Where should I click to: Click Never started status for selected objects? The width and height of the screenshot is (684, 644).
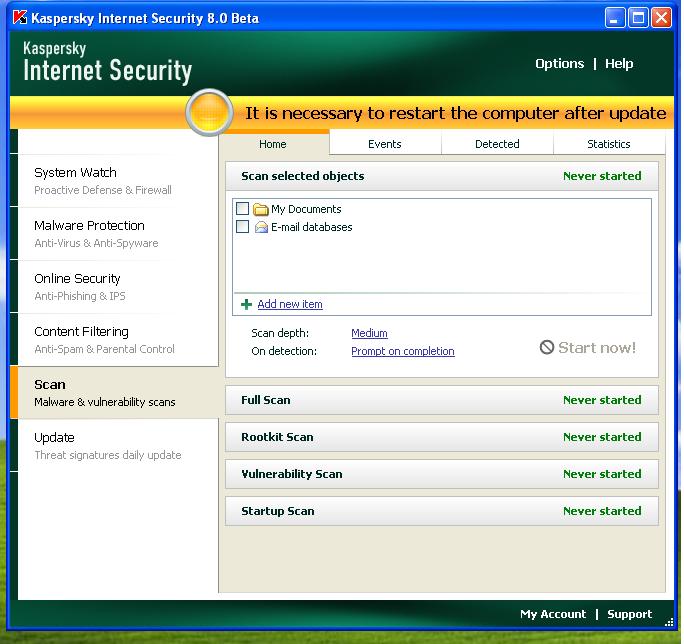point(602,176)
